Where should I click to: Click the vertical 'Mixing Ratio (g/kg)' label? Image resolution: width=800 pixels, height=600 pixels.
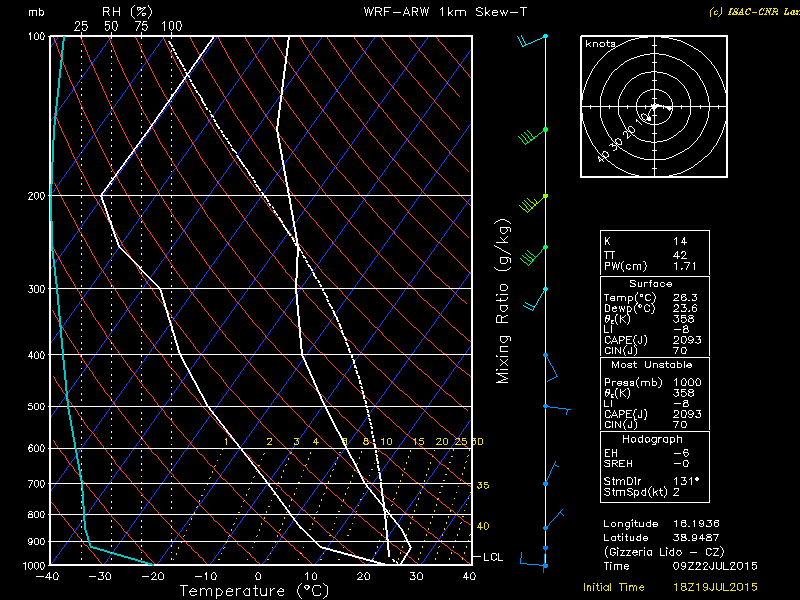pos(503,301)
